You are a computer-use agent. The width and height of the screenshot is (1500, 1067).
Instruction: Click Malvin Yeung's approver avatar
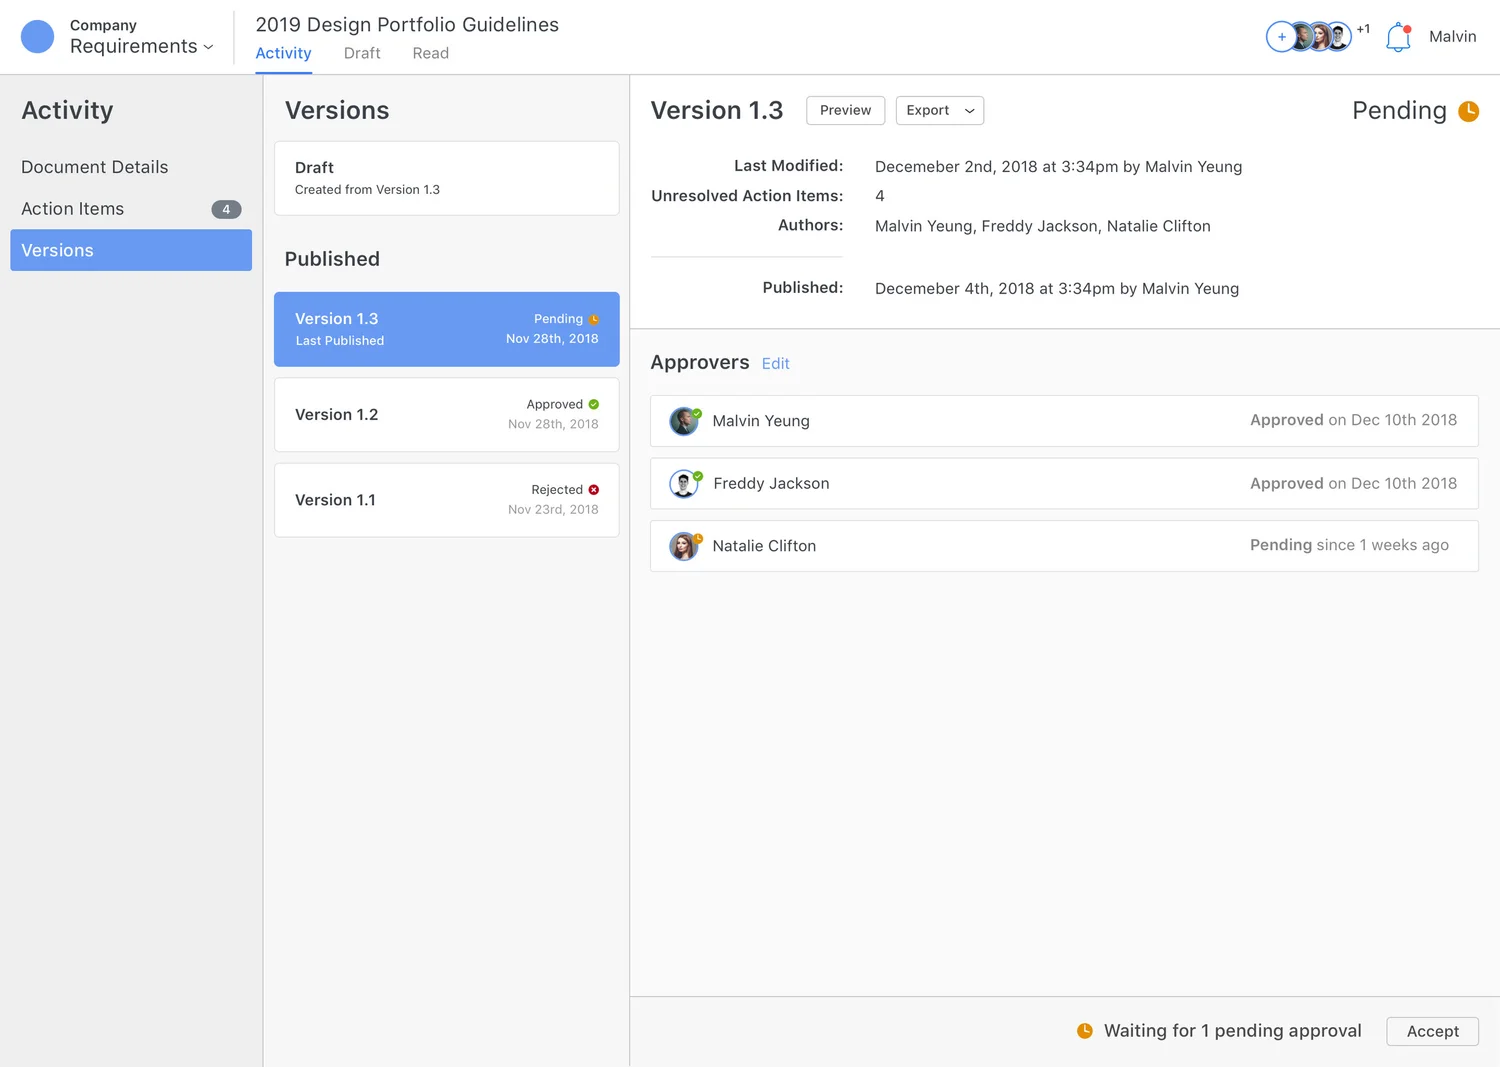coord(684,421)
